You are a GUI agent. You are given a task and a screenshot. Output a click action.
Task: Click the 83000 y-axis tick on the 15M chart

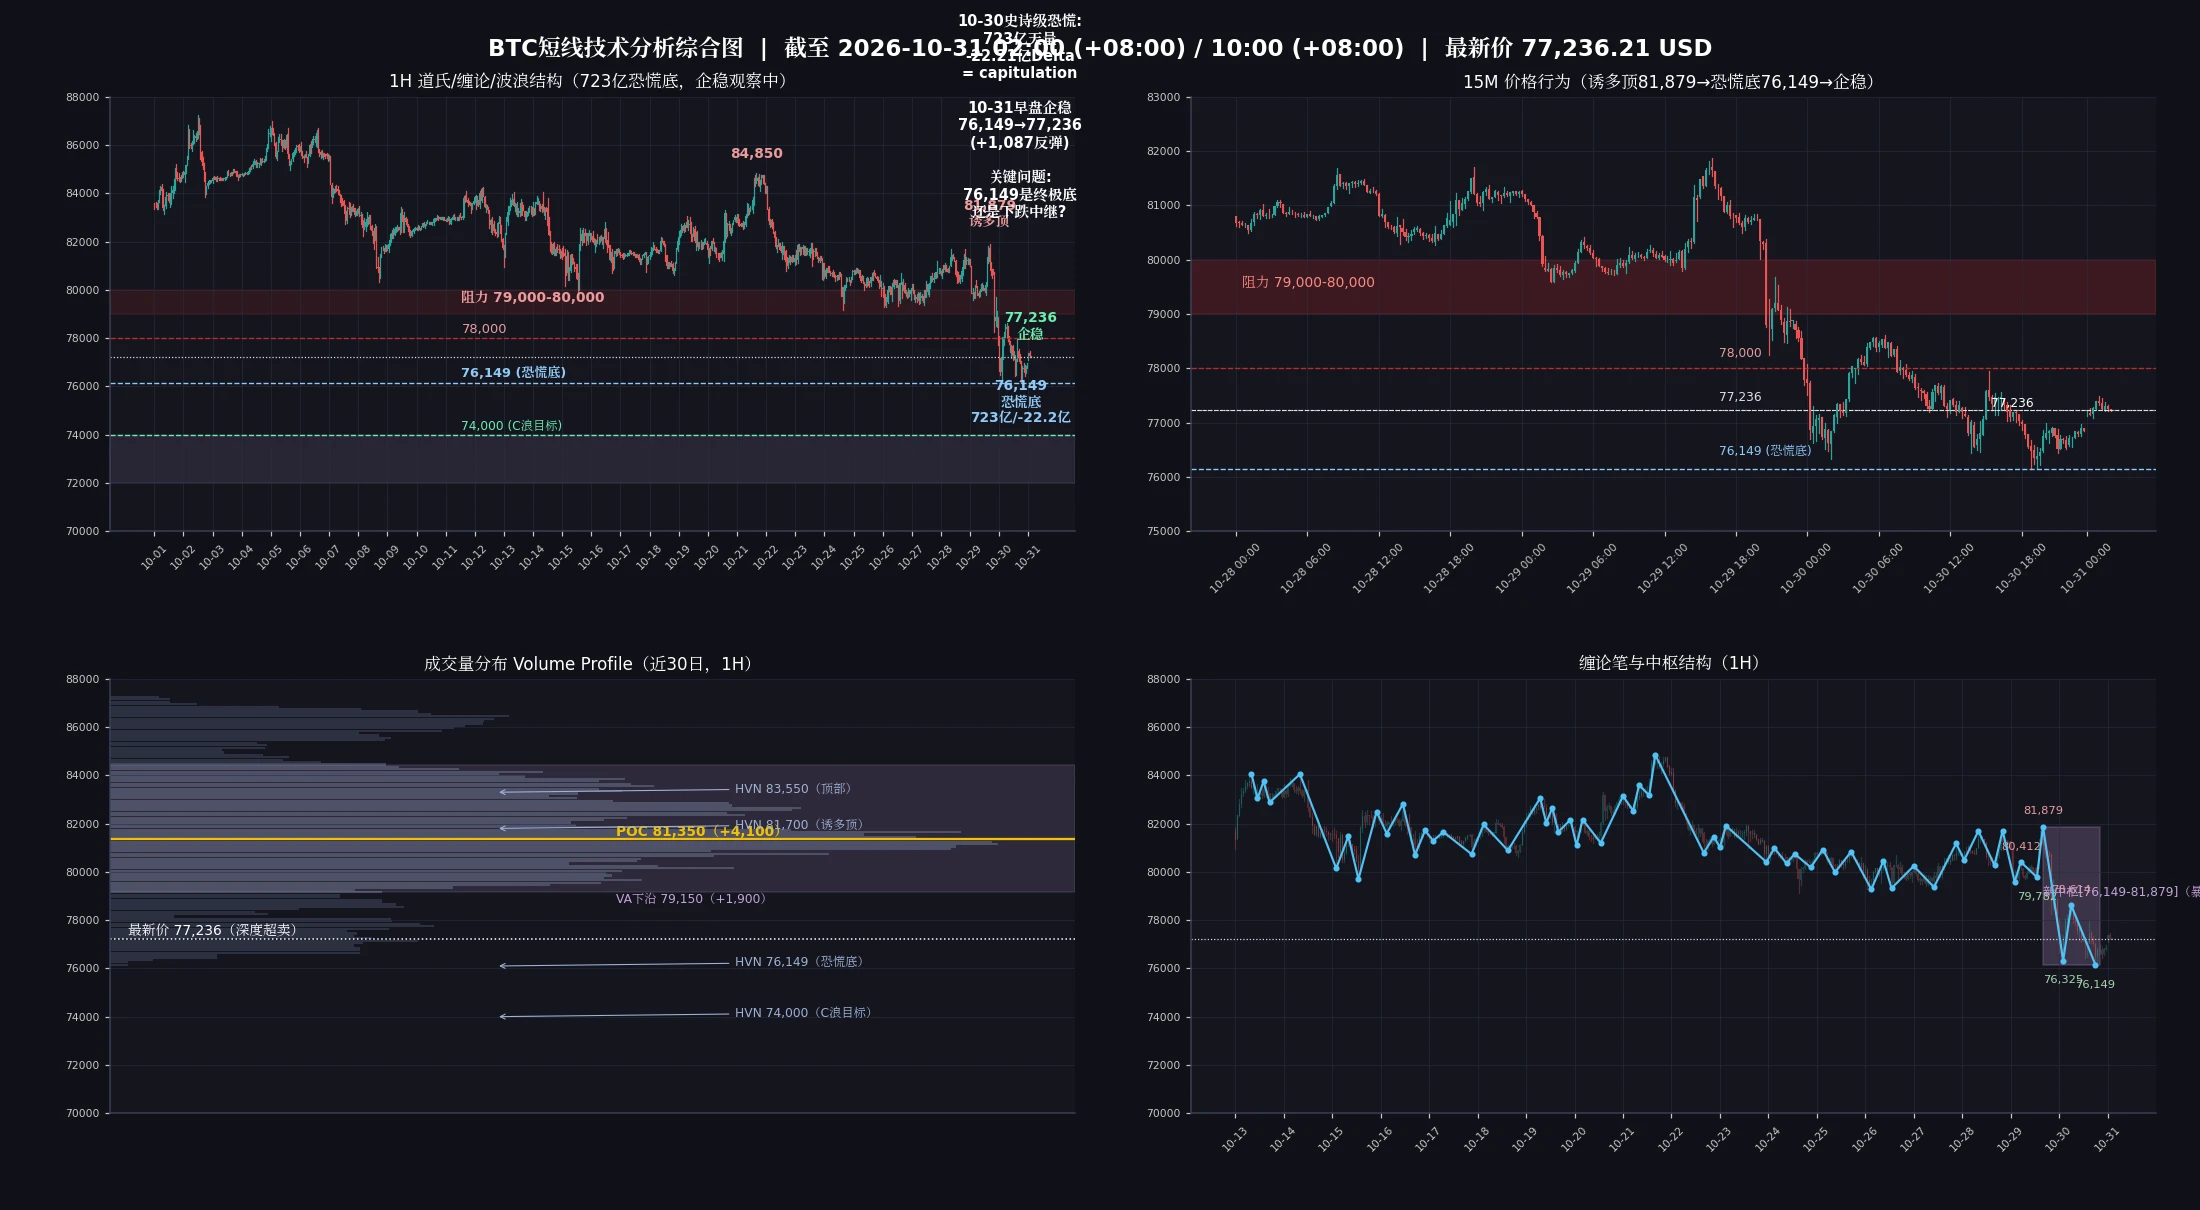(x=1164, y=98)
